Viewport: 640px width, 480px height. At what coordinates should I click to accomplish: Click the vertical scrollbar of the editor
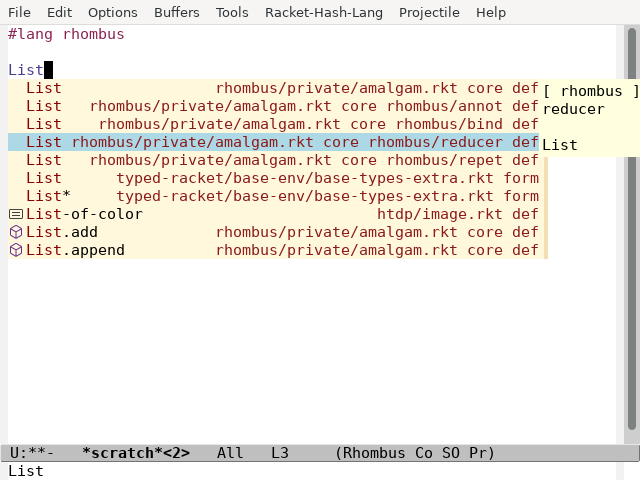coord(631,229)
